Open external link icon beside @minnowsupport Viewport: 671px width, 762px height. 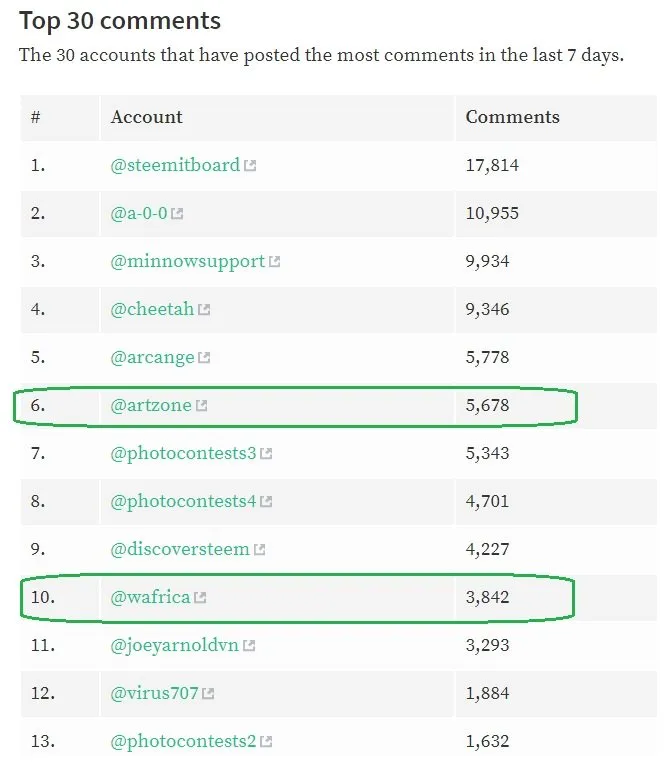274,261
